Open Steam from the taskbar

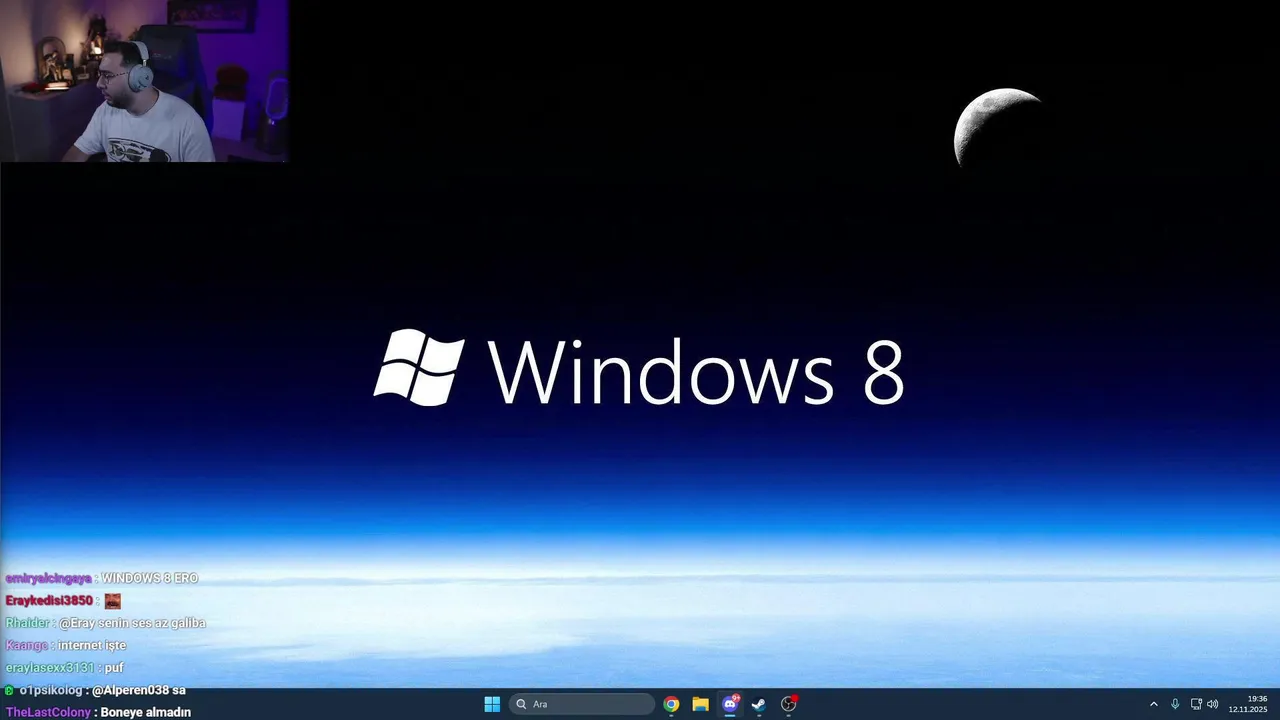(759, 704)
